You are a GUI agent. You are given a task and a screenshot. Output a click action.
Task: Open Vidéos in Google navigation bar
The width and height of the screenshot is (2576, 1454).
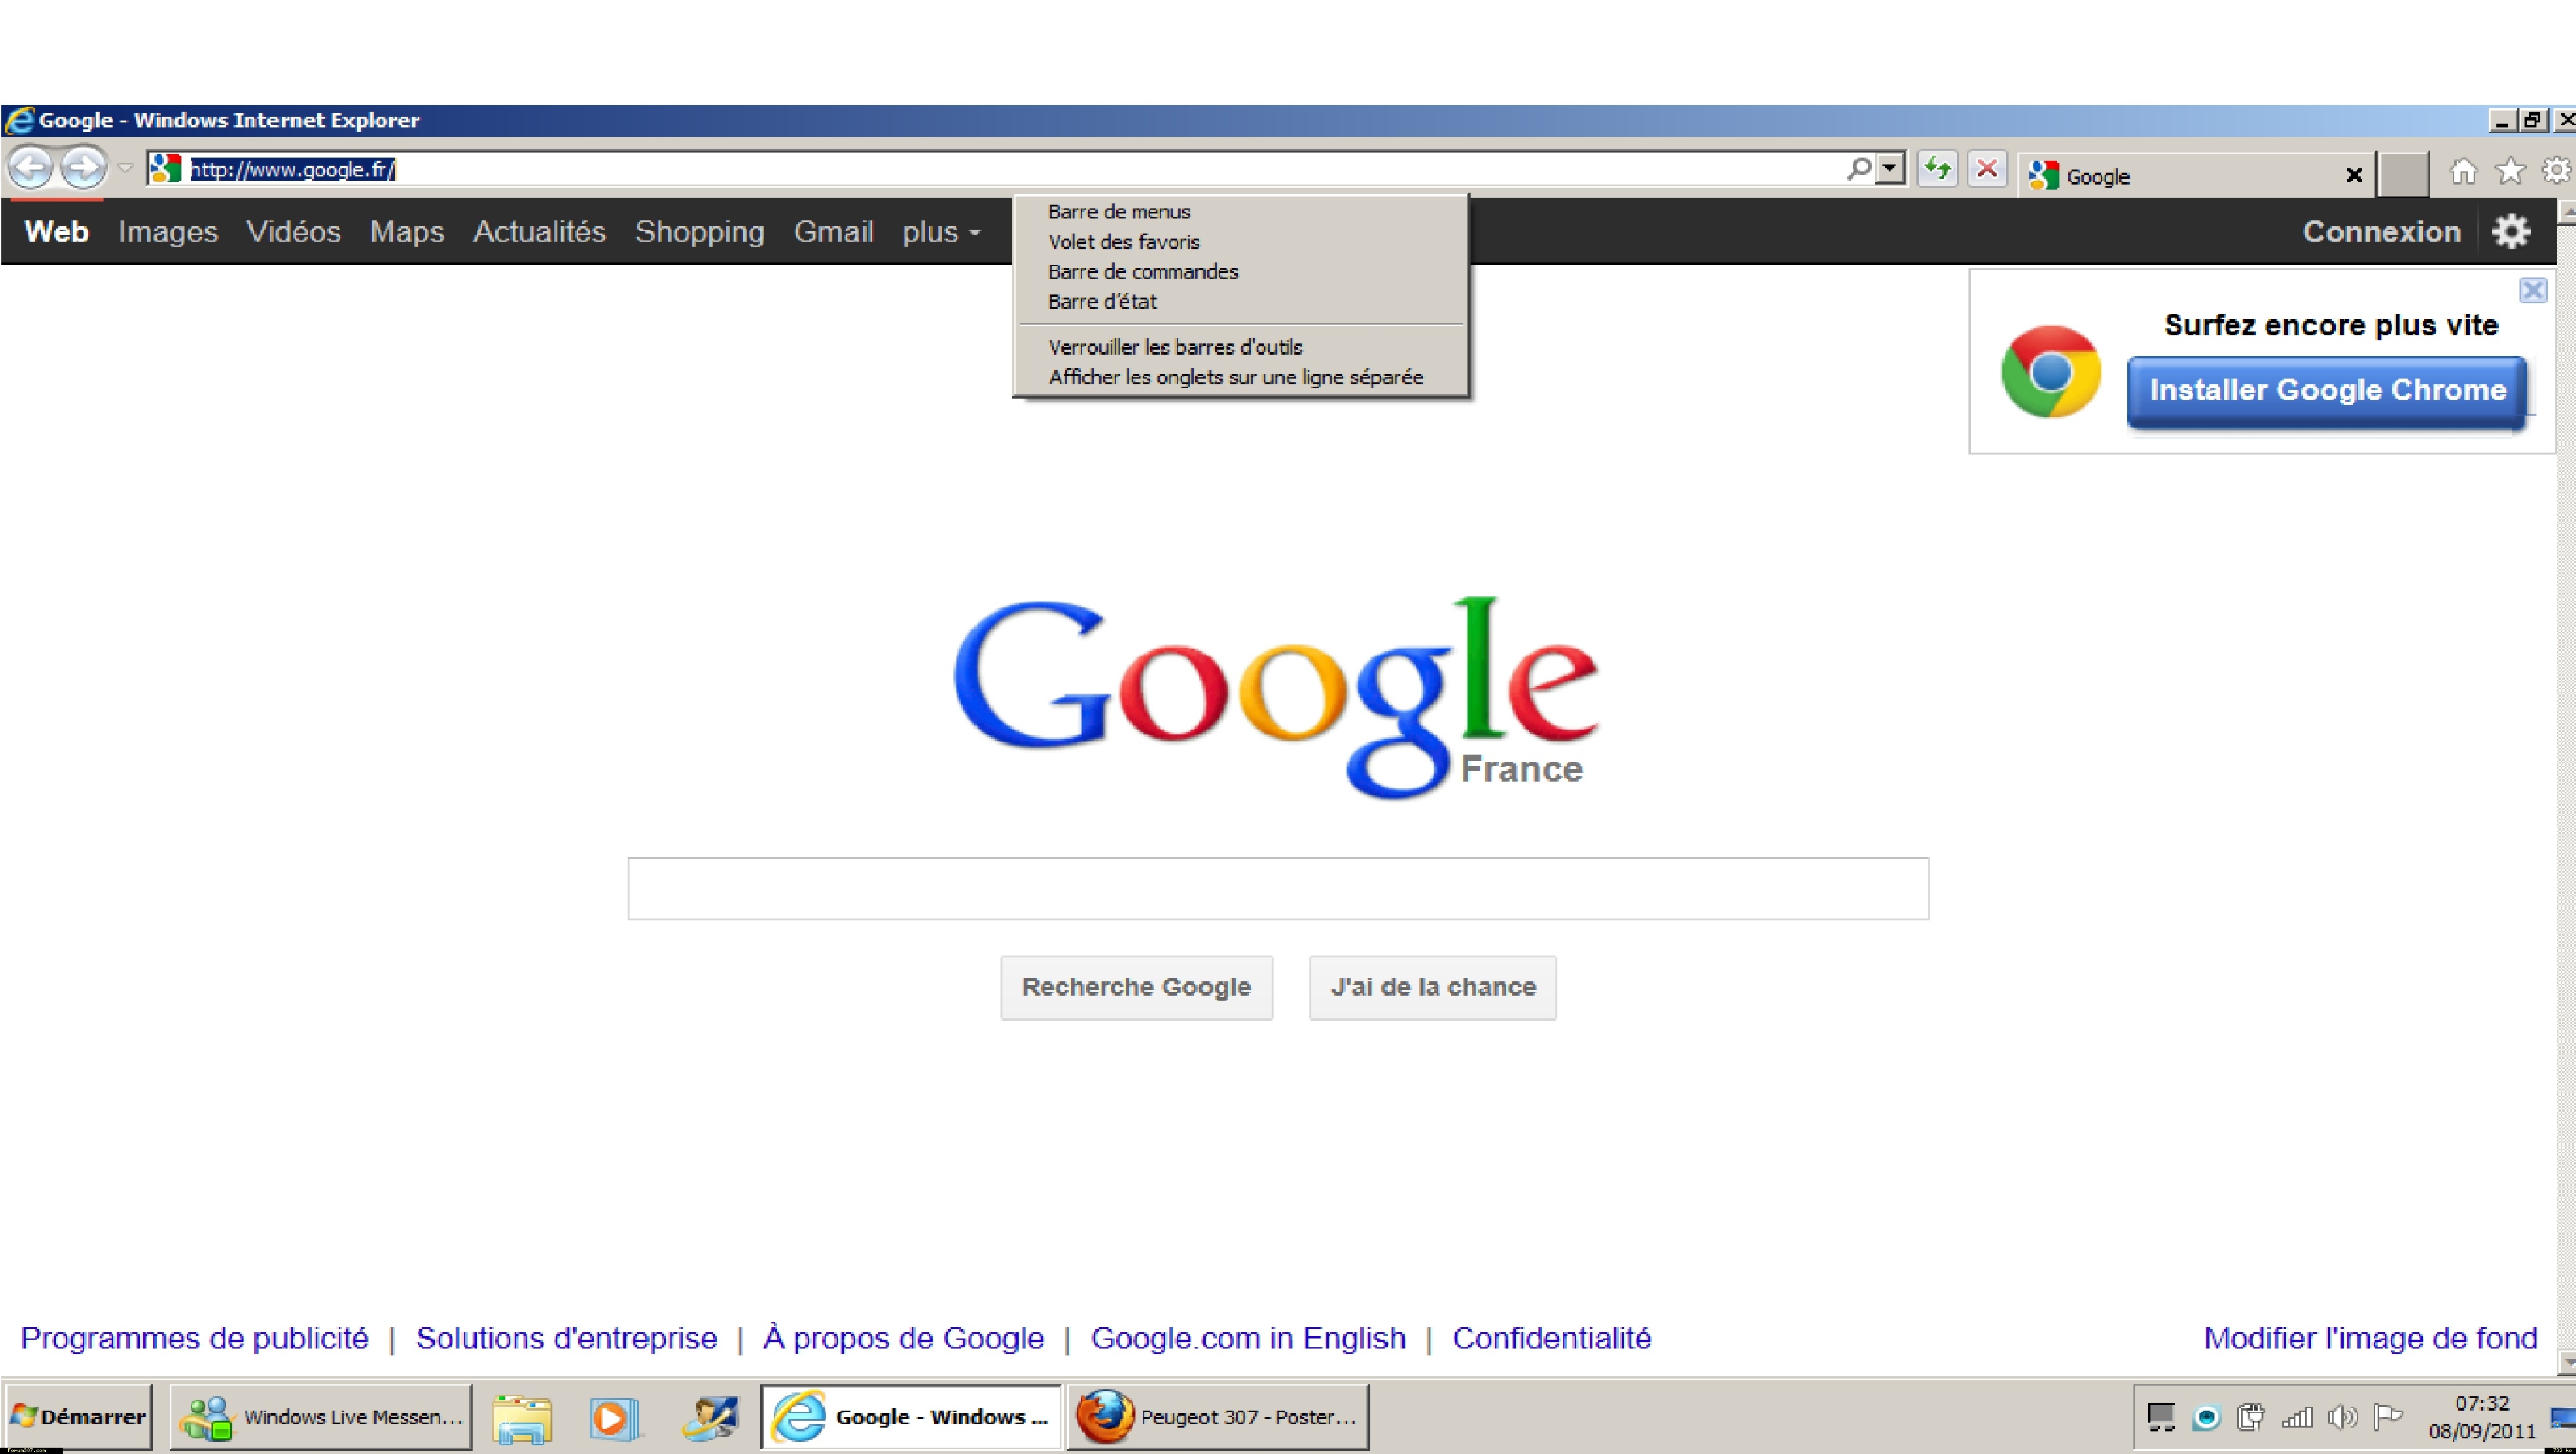tap(293, 231)
